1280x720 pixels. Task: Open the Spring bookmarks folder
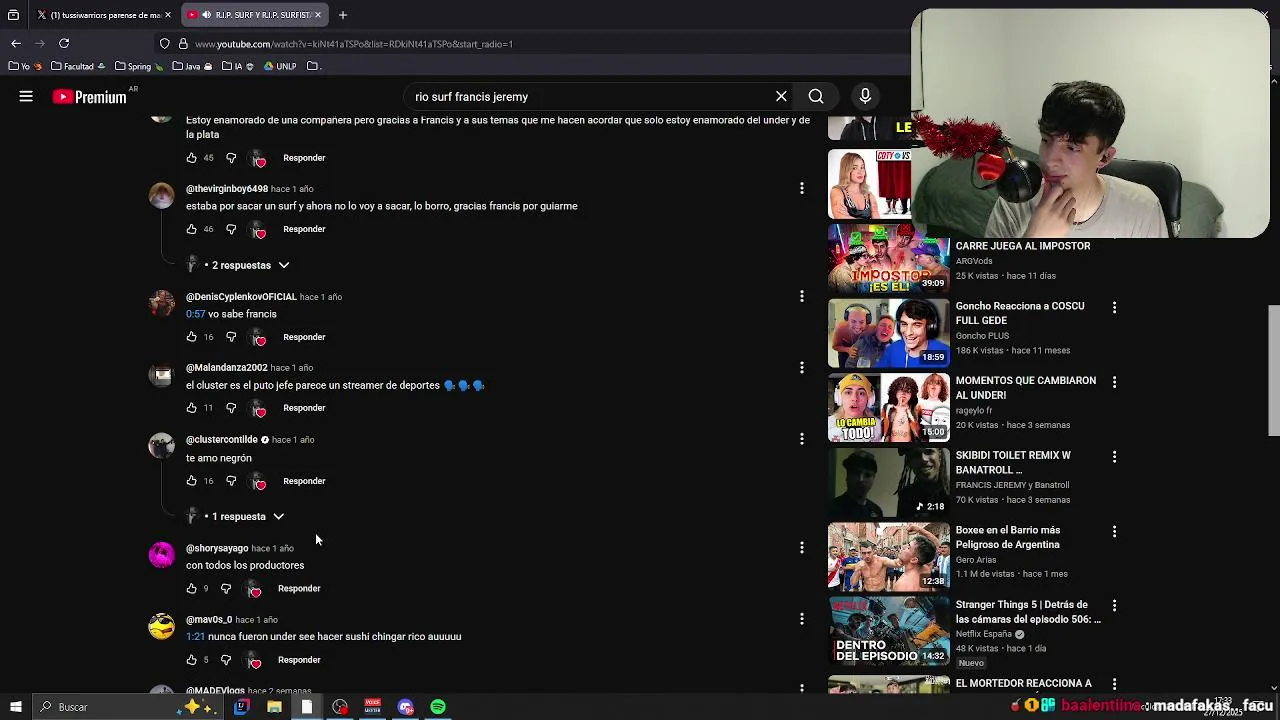pyautogui.click(x=139, y=66)
